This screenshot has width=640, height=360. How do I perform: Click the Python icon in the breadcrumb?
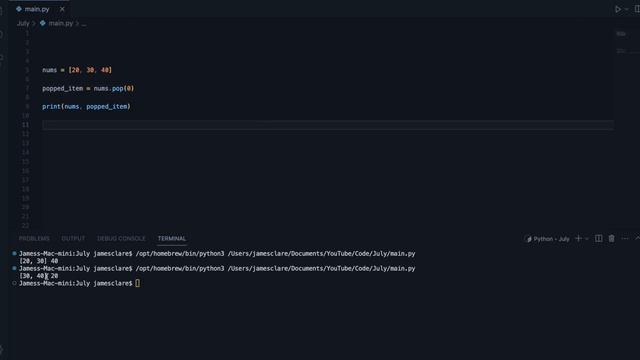[x=42, y=23]
